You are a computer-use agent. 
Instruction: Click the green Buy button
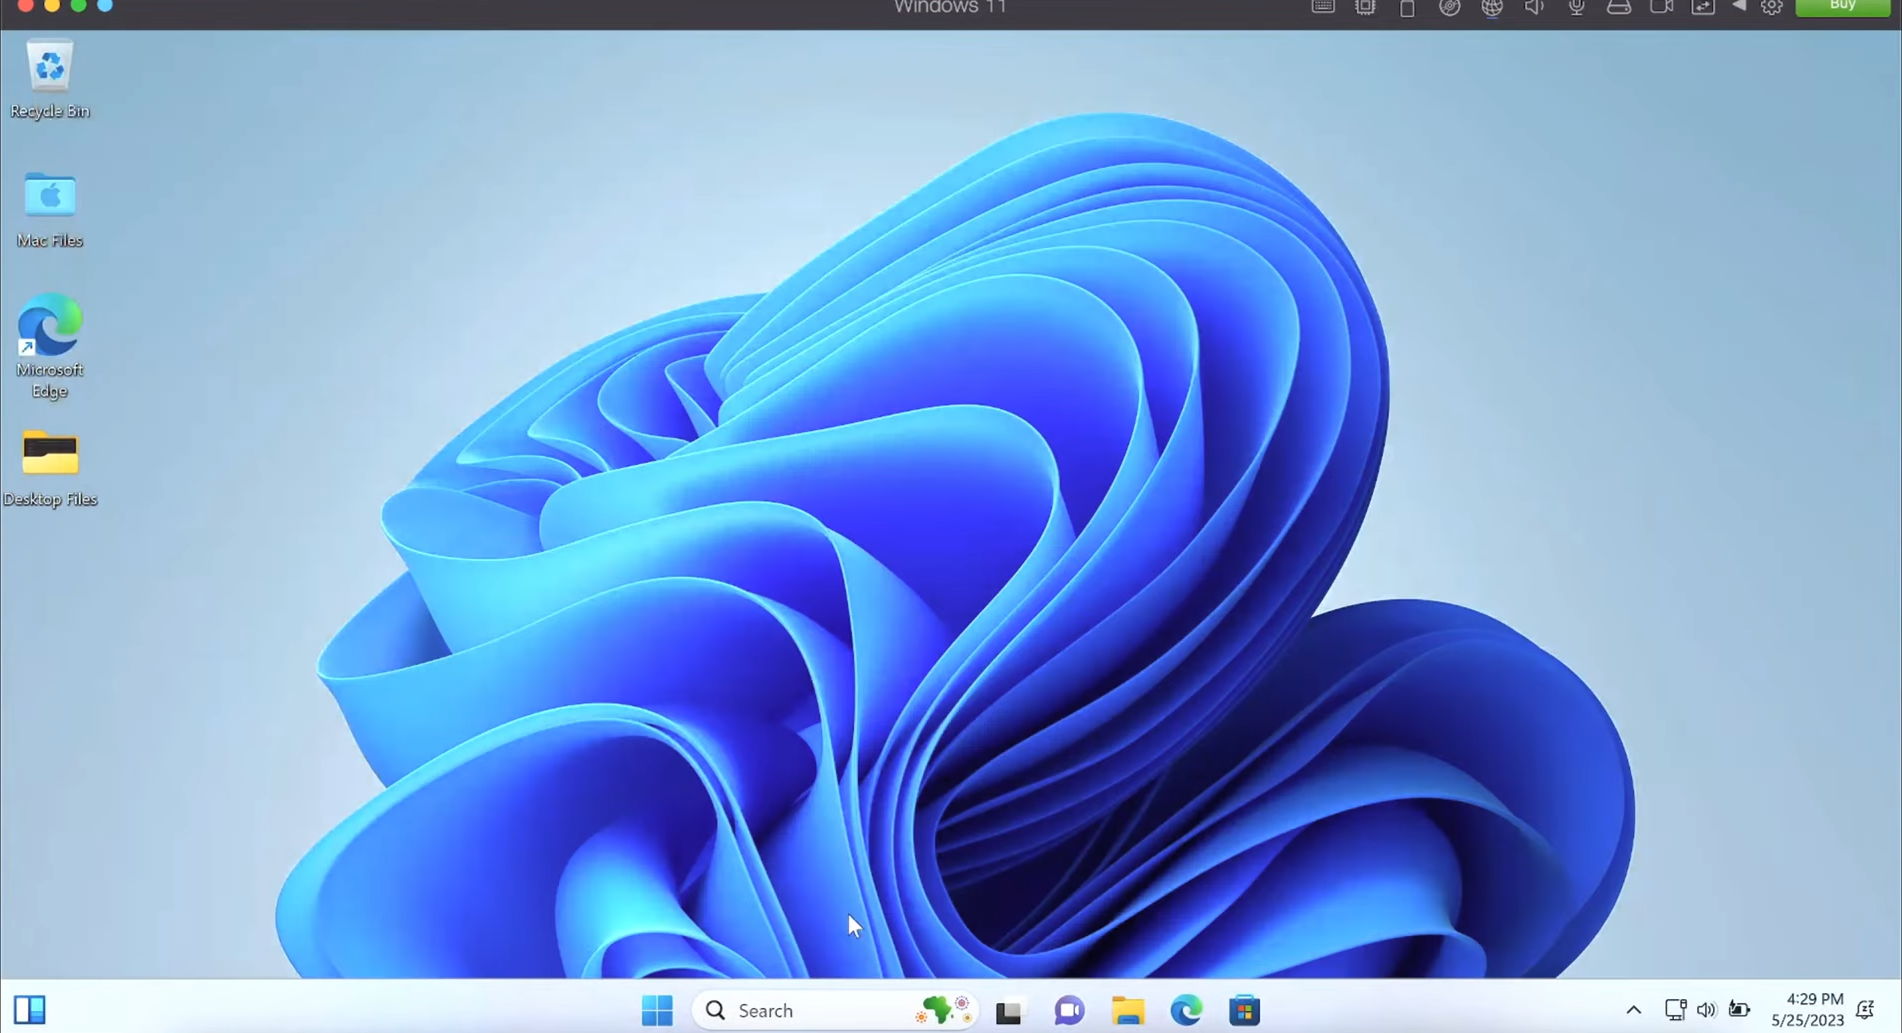click(1842, 7)
